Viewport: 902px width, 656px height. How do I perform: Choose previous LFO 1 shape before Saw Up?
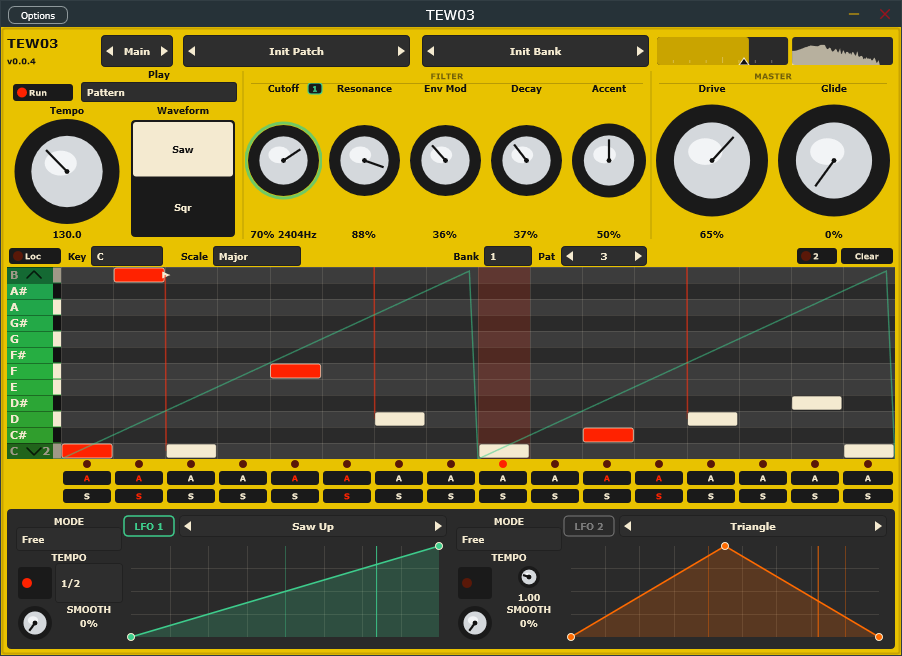point(188,526)
